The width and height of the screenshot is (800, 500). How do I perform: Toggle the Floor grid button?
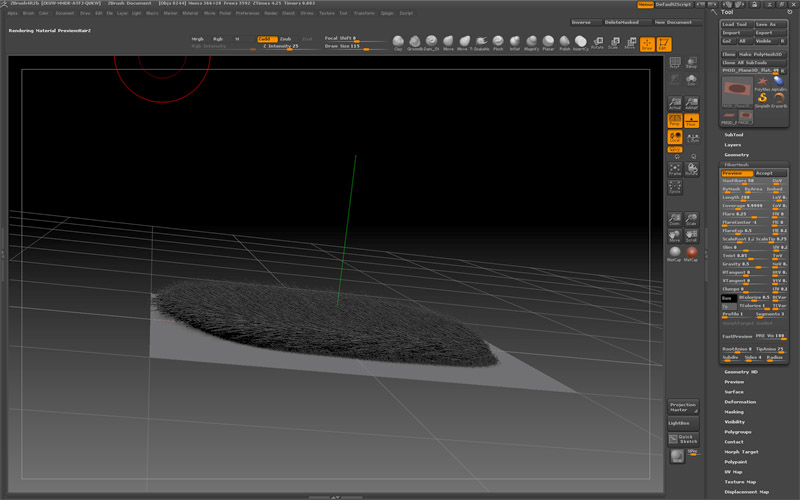coord(691,120)
